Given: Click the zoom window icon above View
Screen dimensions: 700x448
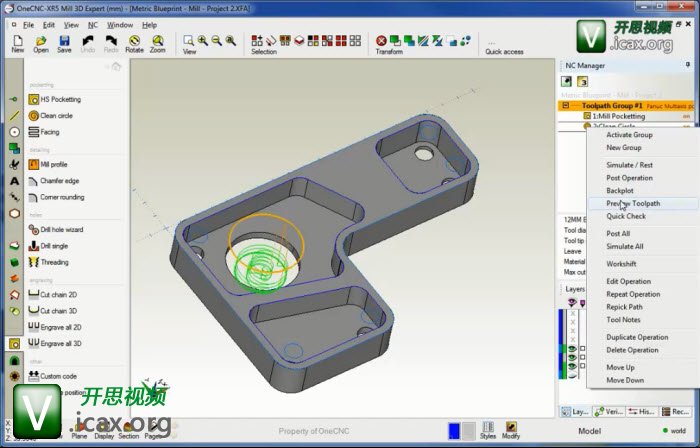Looking at the screenshot, I should coord(189,41).
